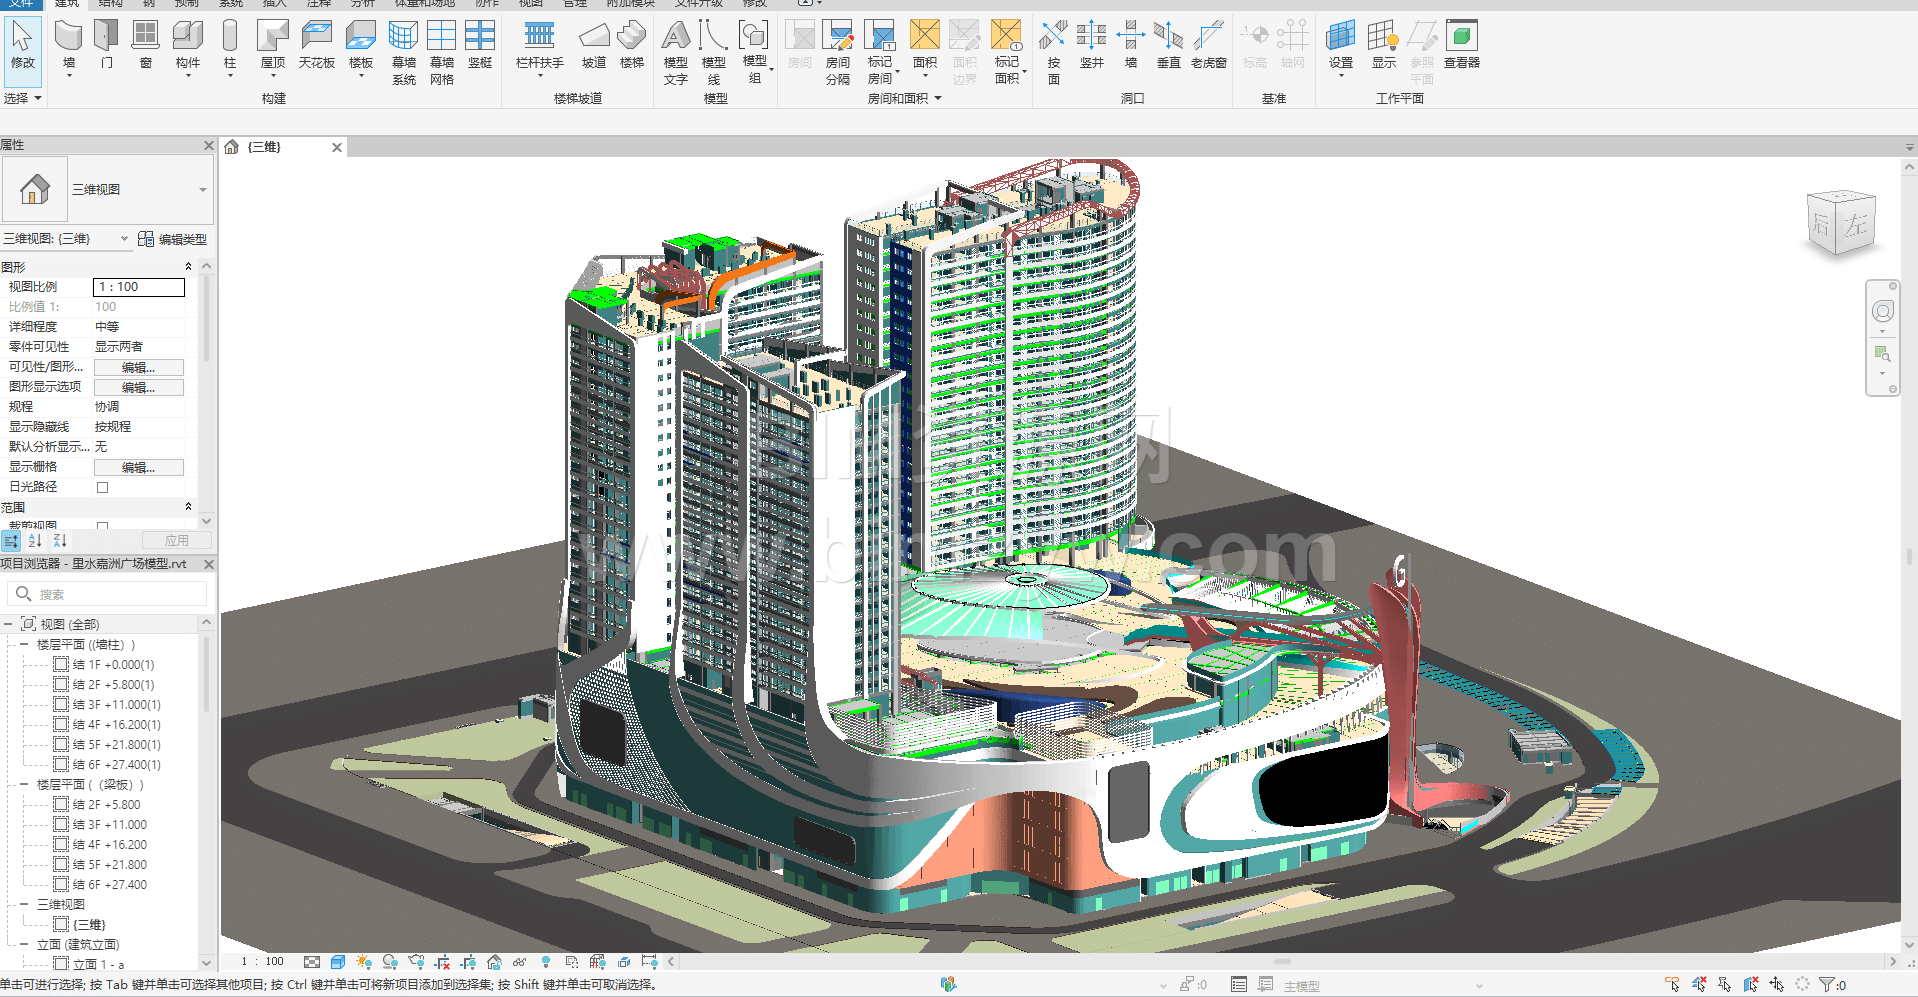Collapse the 楼层平面 (墙柱) tree node
Image resolution: width=1918 pixels, height=997 pixels.
coord(24,645)
